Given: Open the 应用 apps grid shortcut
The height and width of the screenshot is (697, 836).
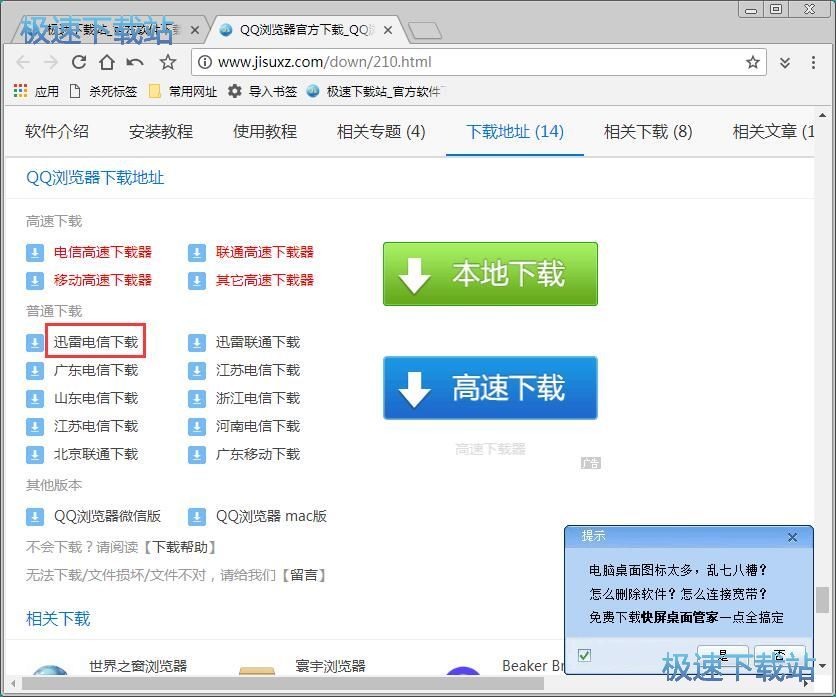Looking at the screenshot, I should click(x=36, y=91).
